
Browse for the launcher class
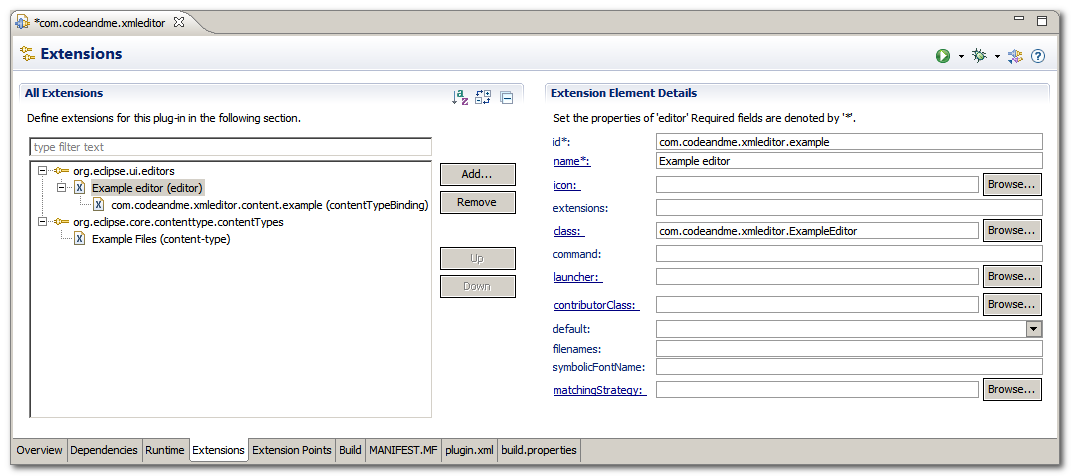point(1012,276)
